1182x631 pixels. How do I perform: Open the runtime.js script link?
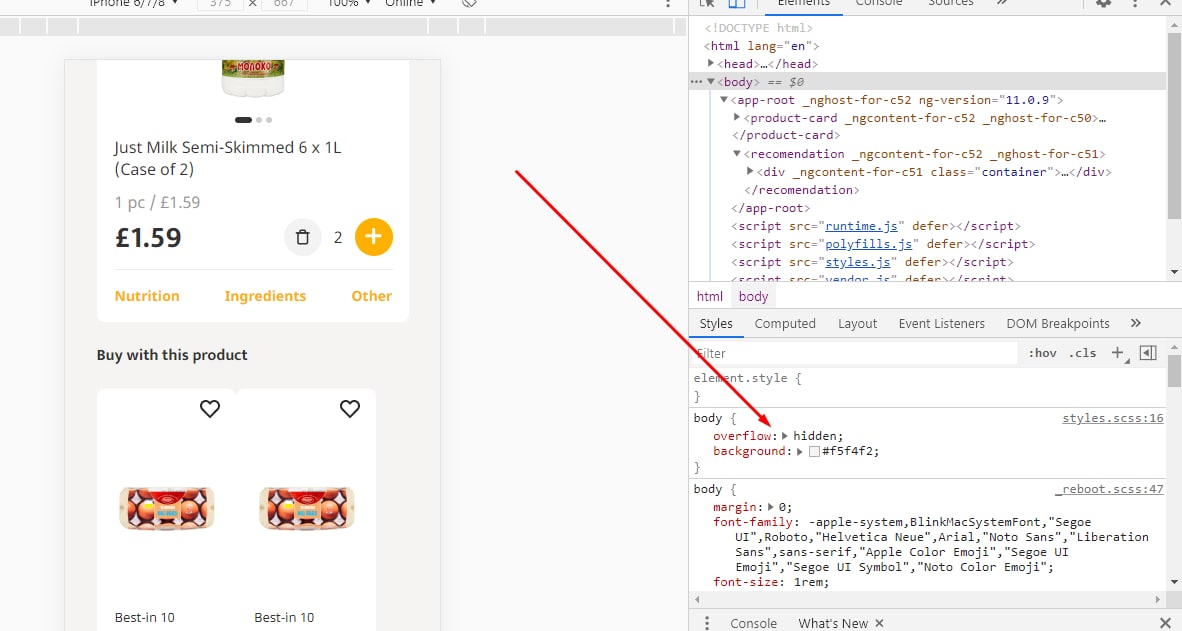click(862, 226)
